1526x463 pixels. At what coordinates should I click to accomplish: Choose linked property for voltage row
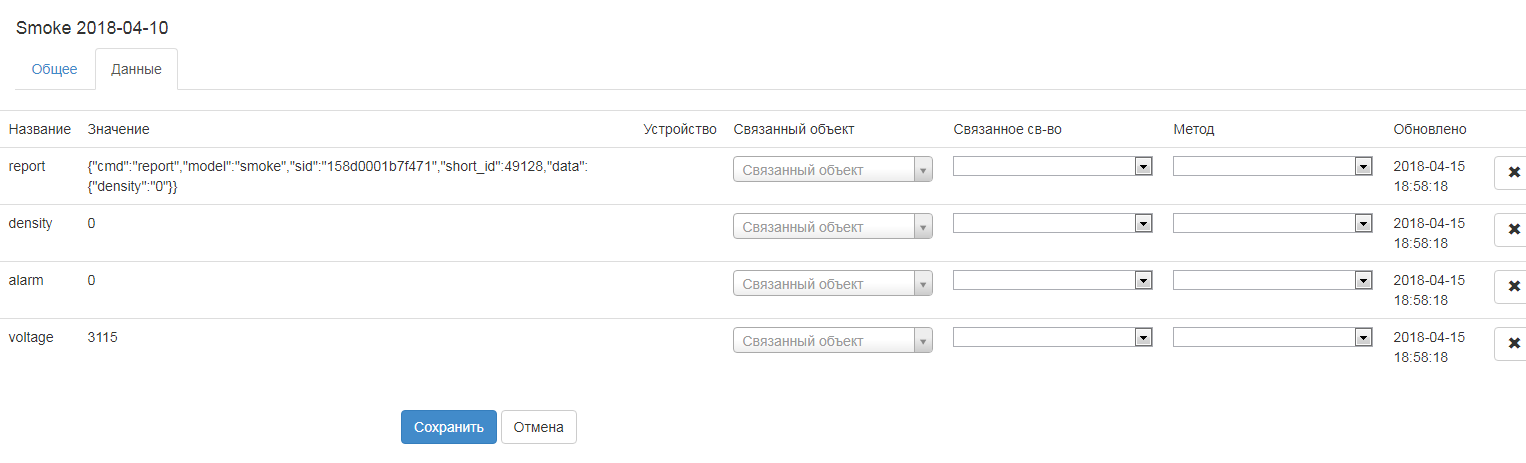[x=1052, y=338]
